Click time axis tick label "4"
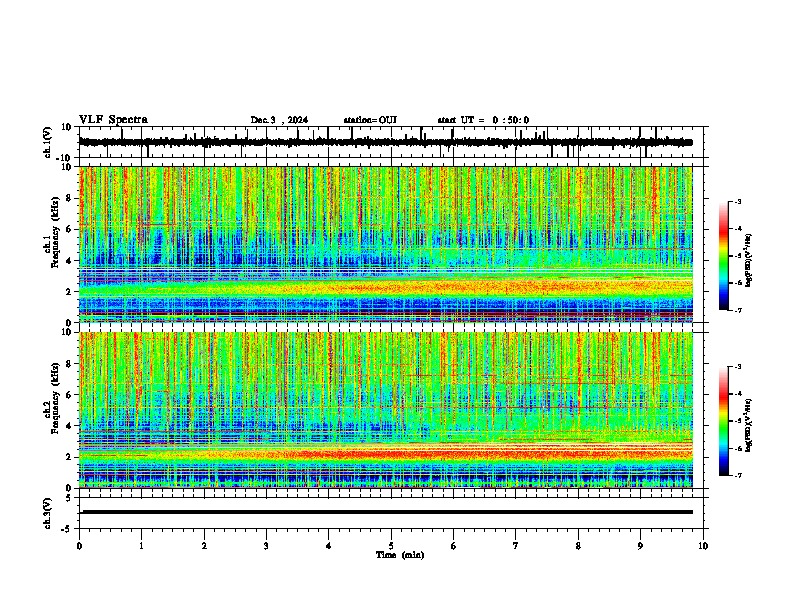Viewport: 792px width, 612px height. coord(329,546)
